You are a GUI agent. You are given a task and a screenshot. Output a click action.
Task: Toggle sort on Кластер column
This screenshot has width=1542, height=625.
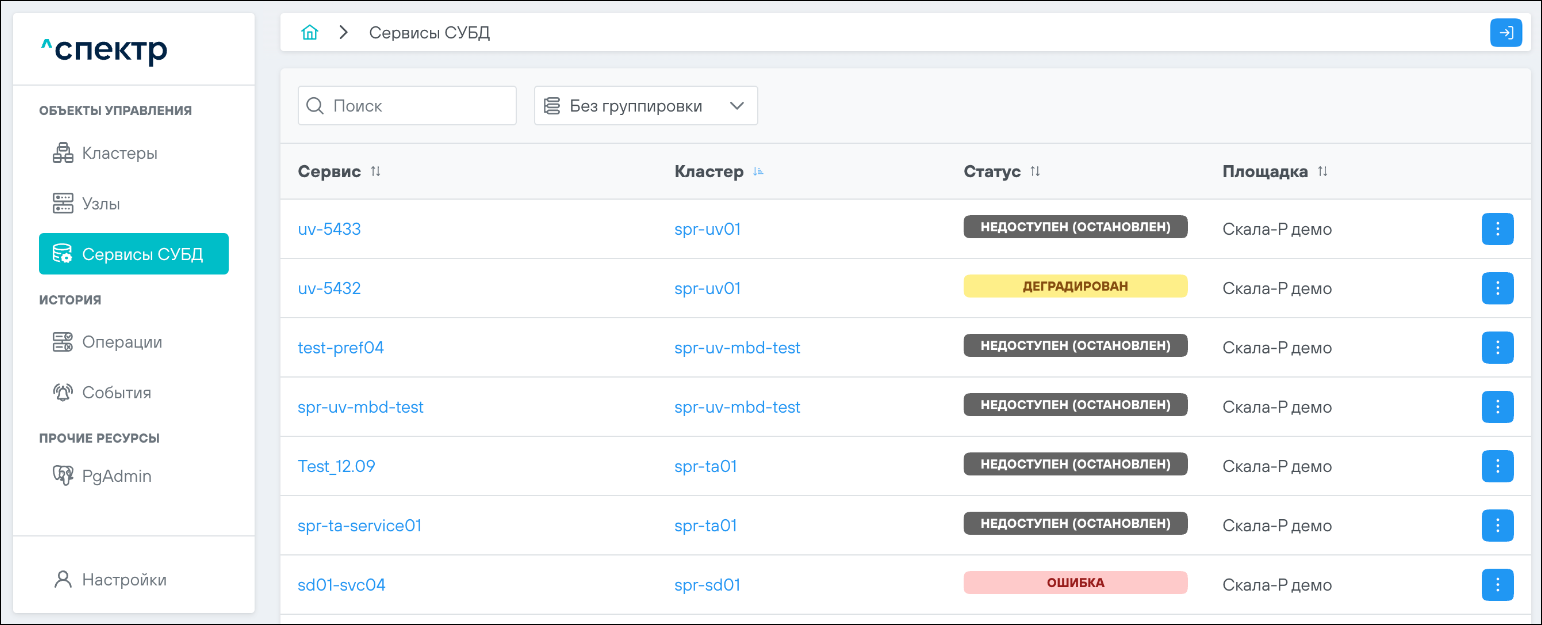coord(758,172)
